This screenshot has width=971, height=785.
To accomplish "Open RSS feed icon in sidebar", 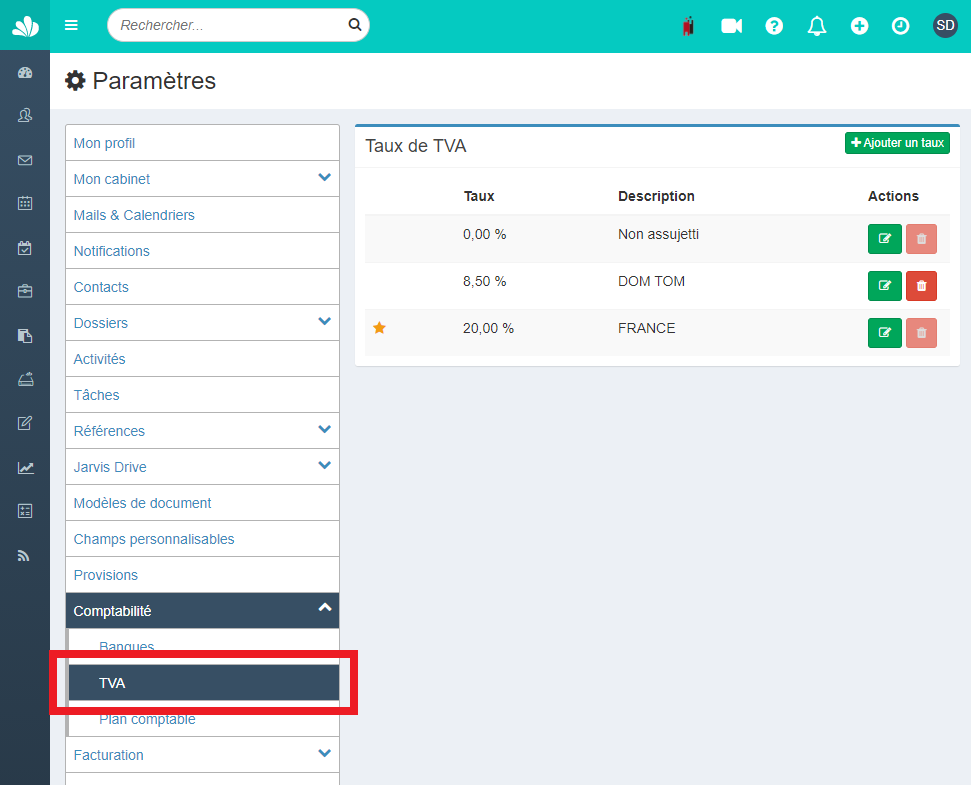I will (24, 556).
